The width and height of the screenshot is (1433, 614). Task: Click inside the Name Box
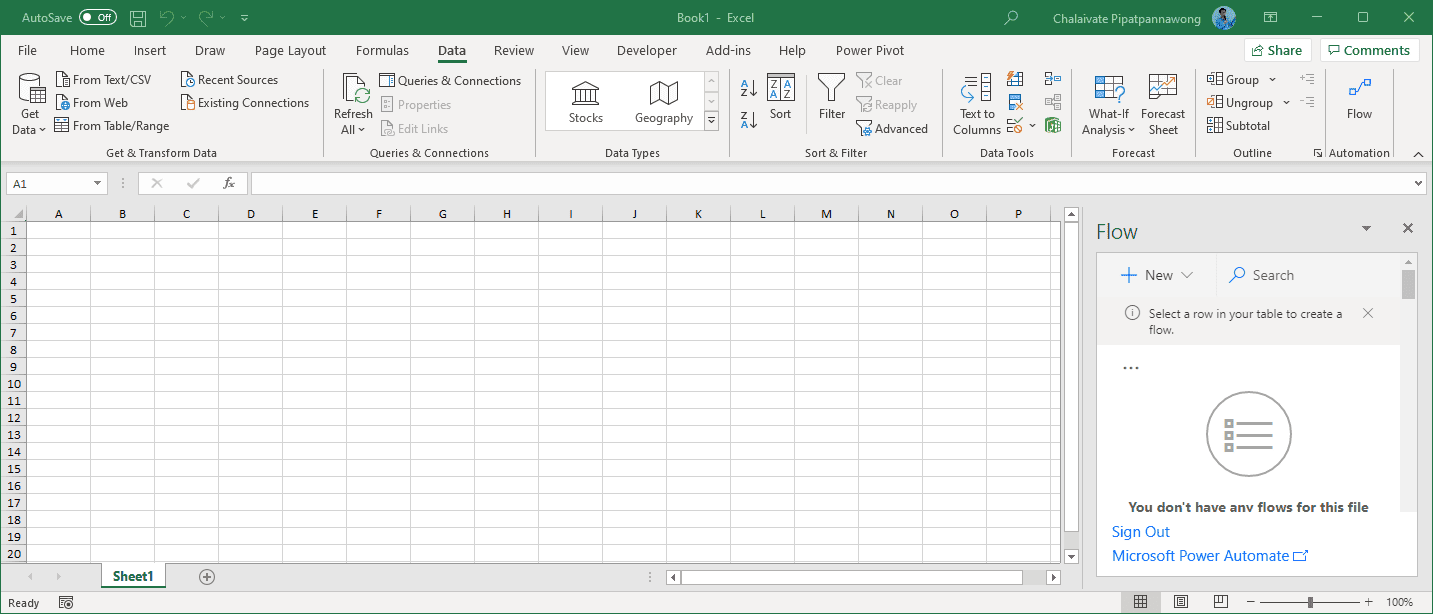(x=48, y=183)
